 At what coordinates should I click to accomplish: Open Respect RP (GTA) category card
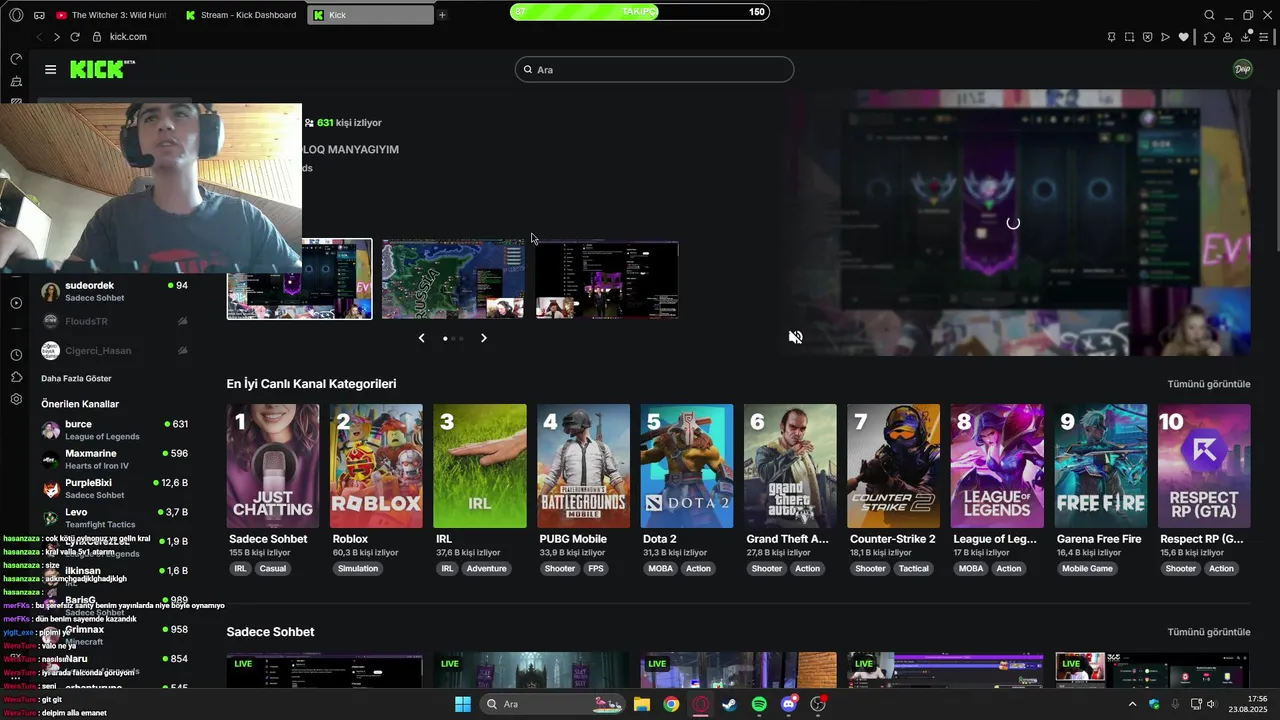1204,466
